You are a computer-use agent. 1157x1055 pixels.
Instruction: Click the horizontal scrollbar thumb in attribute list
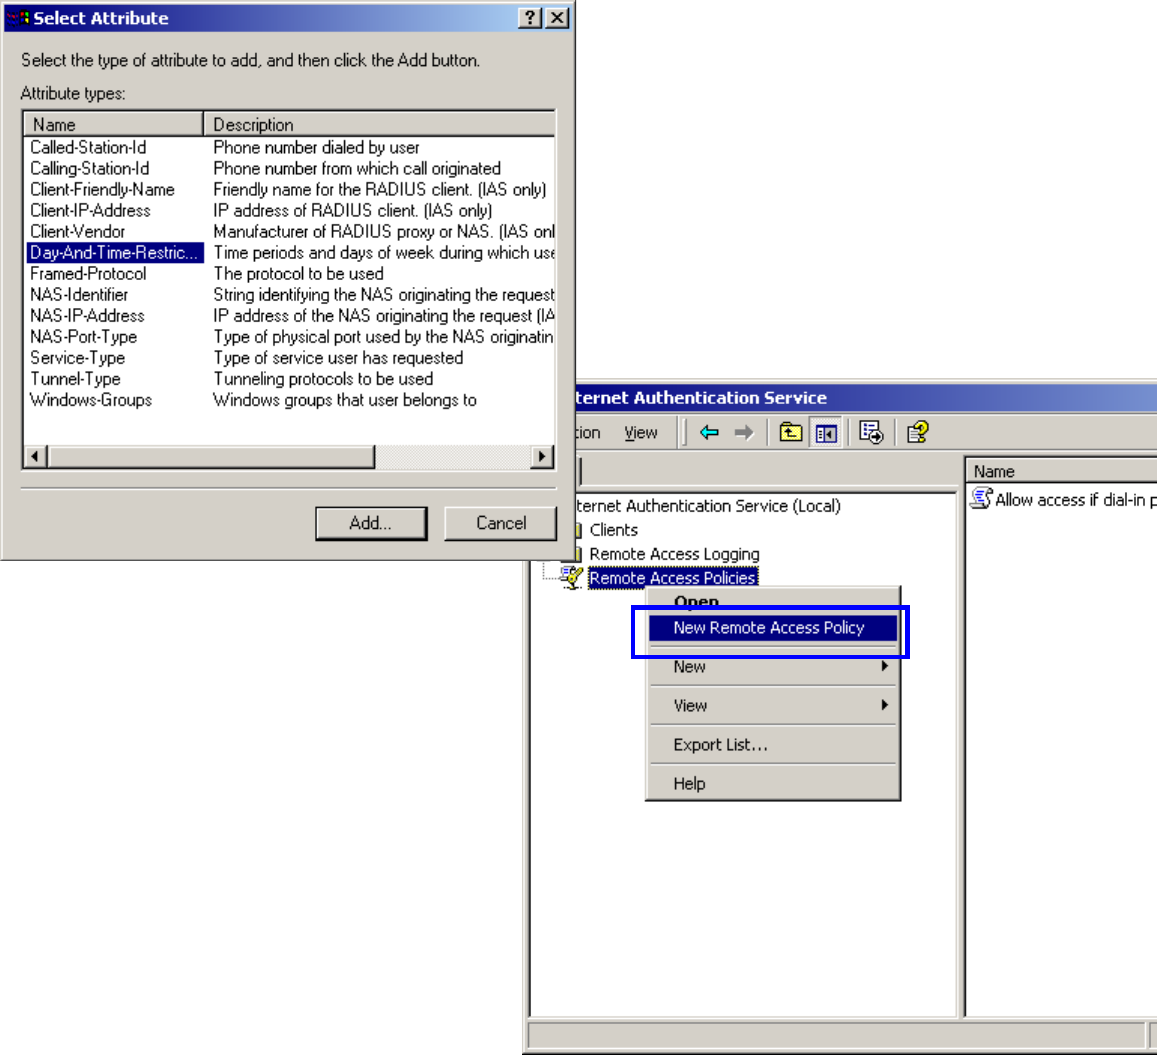[x=211, y=457]
